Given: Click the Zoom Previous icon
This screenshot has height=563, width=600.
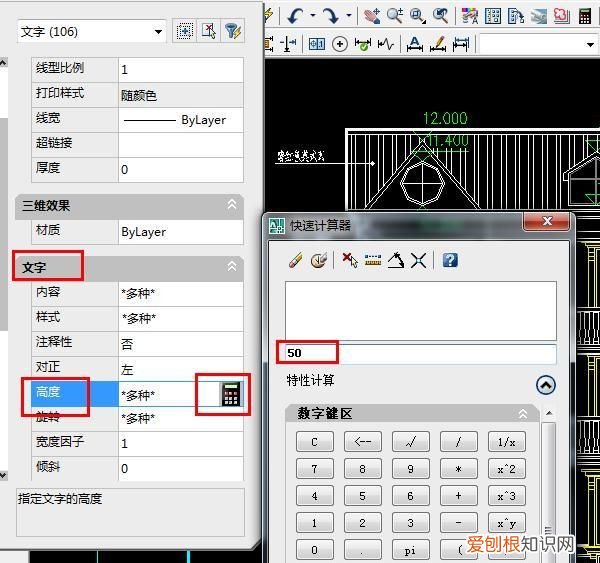Looking at the screenshot, I should click(x=440, y=16).
